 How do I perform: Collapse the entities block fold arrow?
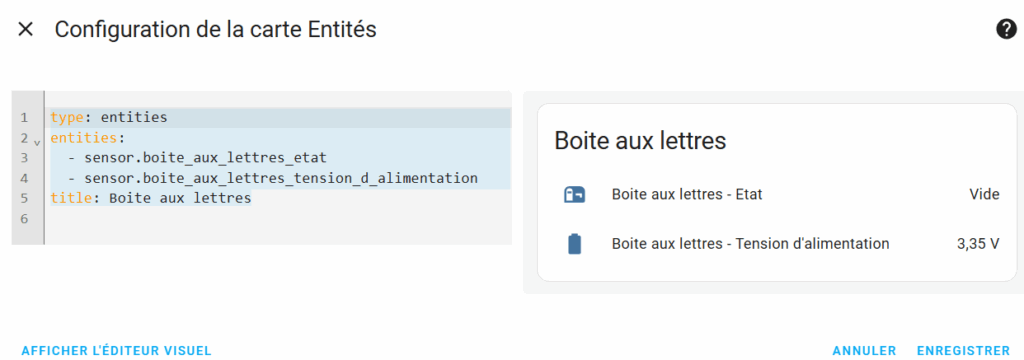point(37,140)
